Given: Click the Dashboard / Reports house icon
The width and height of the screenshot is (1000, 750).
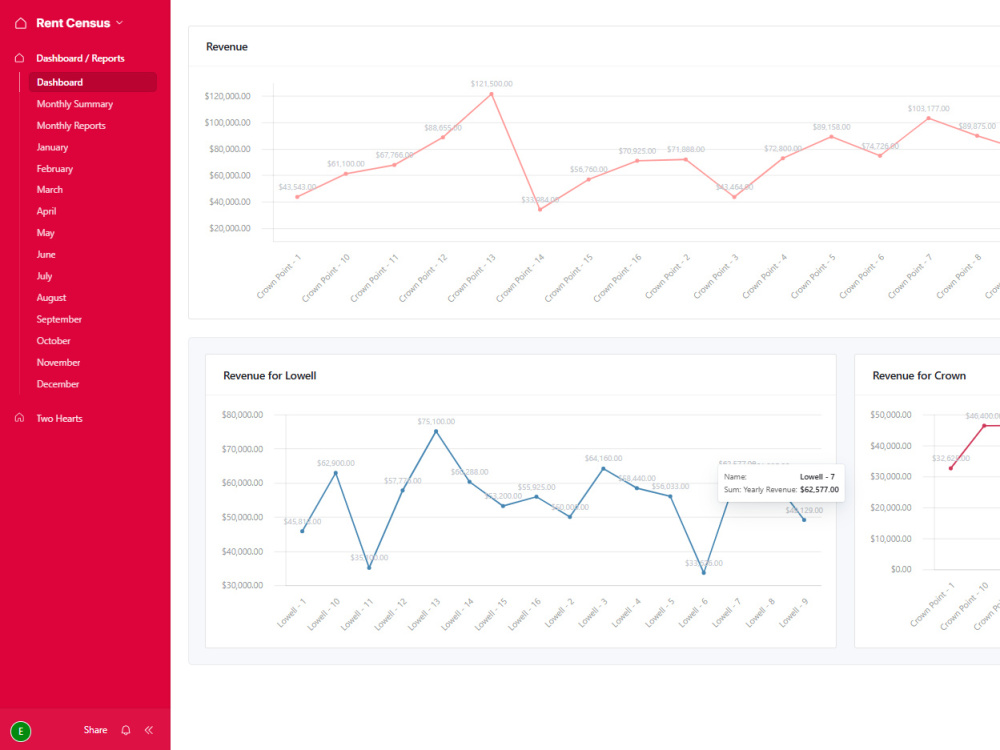Looking at the screenshot, I should [x=20, y=58].
